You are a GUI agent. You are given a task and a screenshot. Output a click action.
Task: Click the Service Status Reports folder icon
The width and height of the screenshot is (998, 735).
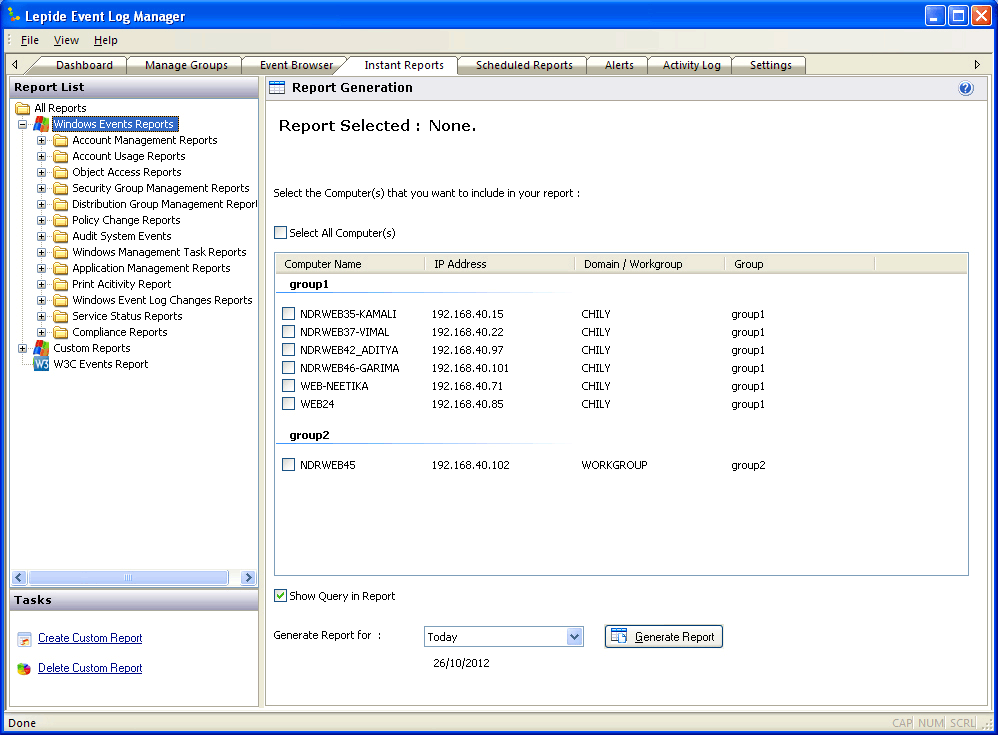tap(61, 316)
